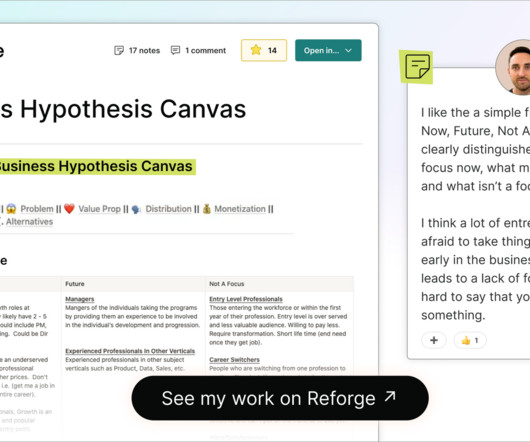530x442 pixels.
Task: Click the 1 comment label text
Action: click(205, 50)
